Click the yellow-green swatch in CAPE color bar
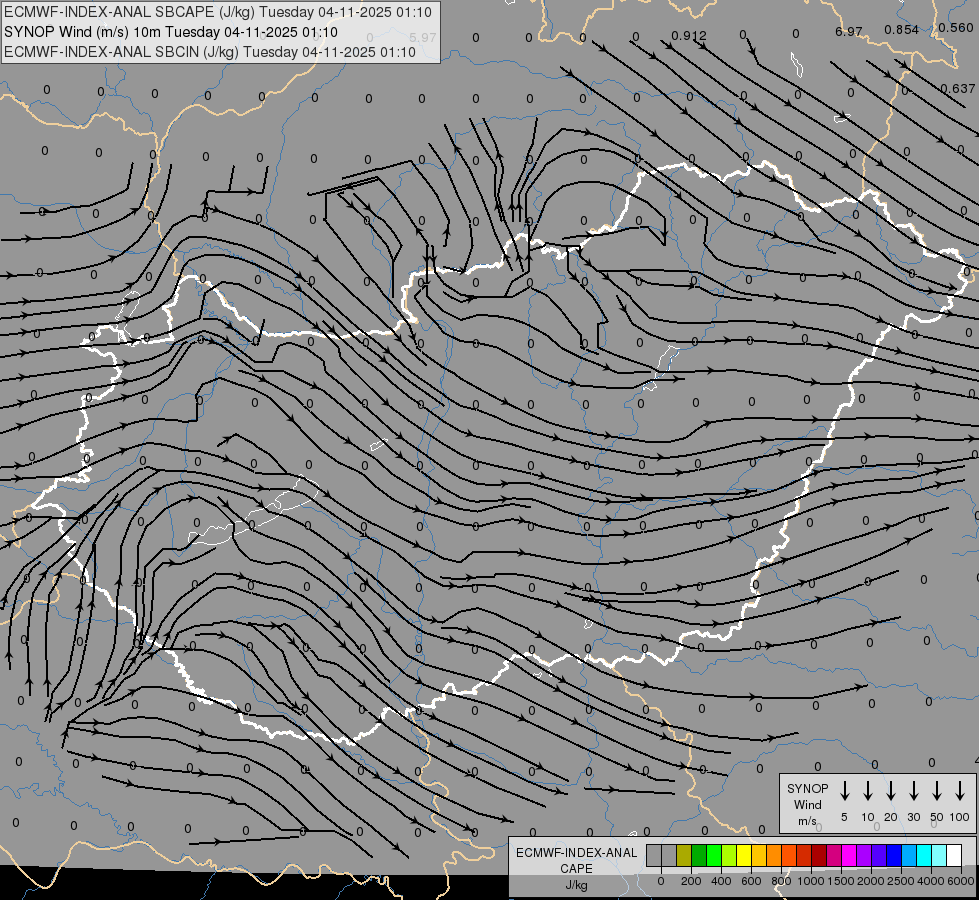Image resolution: width=979 pixels, height=900 pixels. [729, 856]
